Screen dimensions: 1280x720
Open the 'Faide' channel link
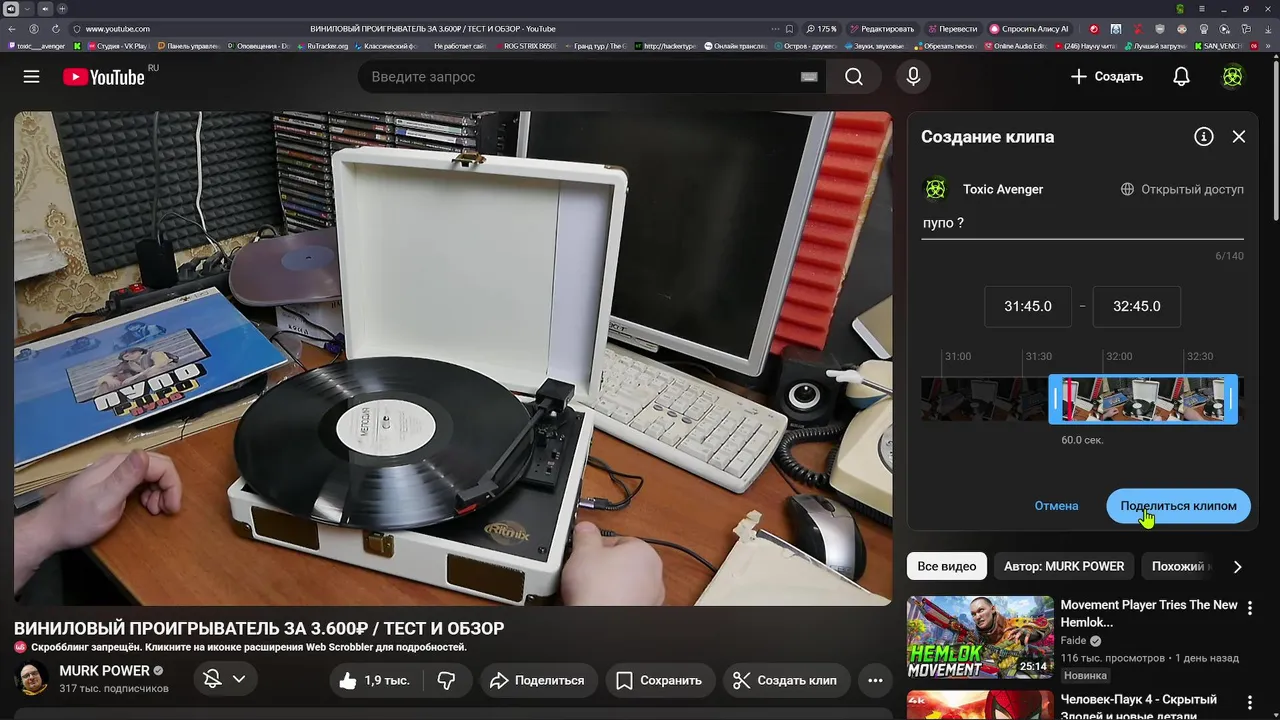(x=1073, y=640)
